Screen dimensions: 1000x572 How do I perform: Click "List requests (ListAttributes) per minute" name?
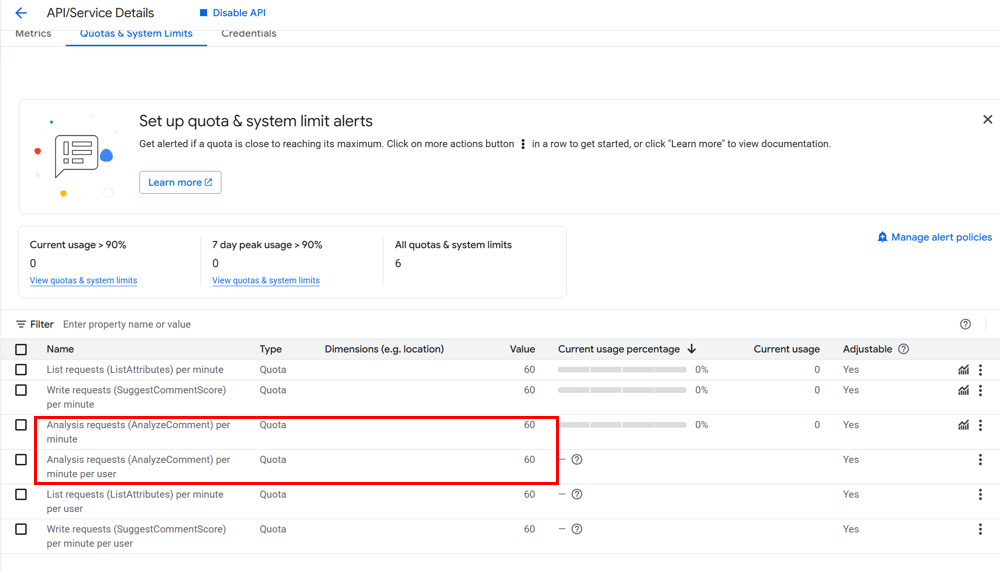135,370
